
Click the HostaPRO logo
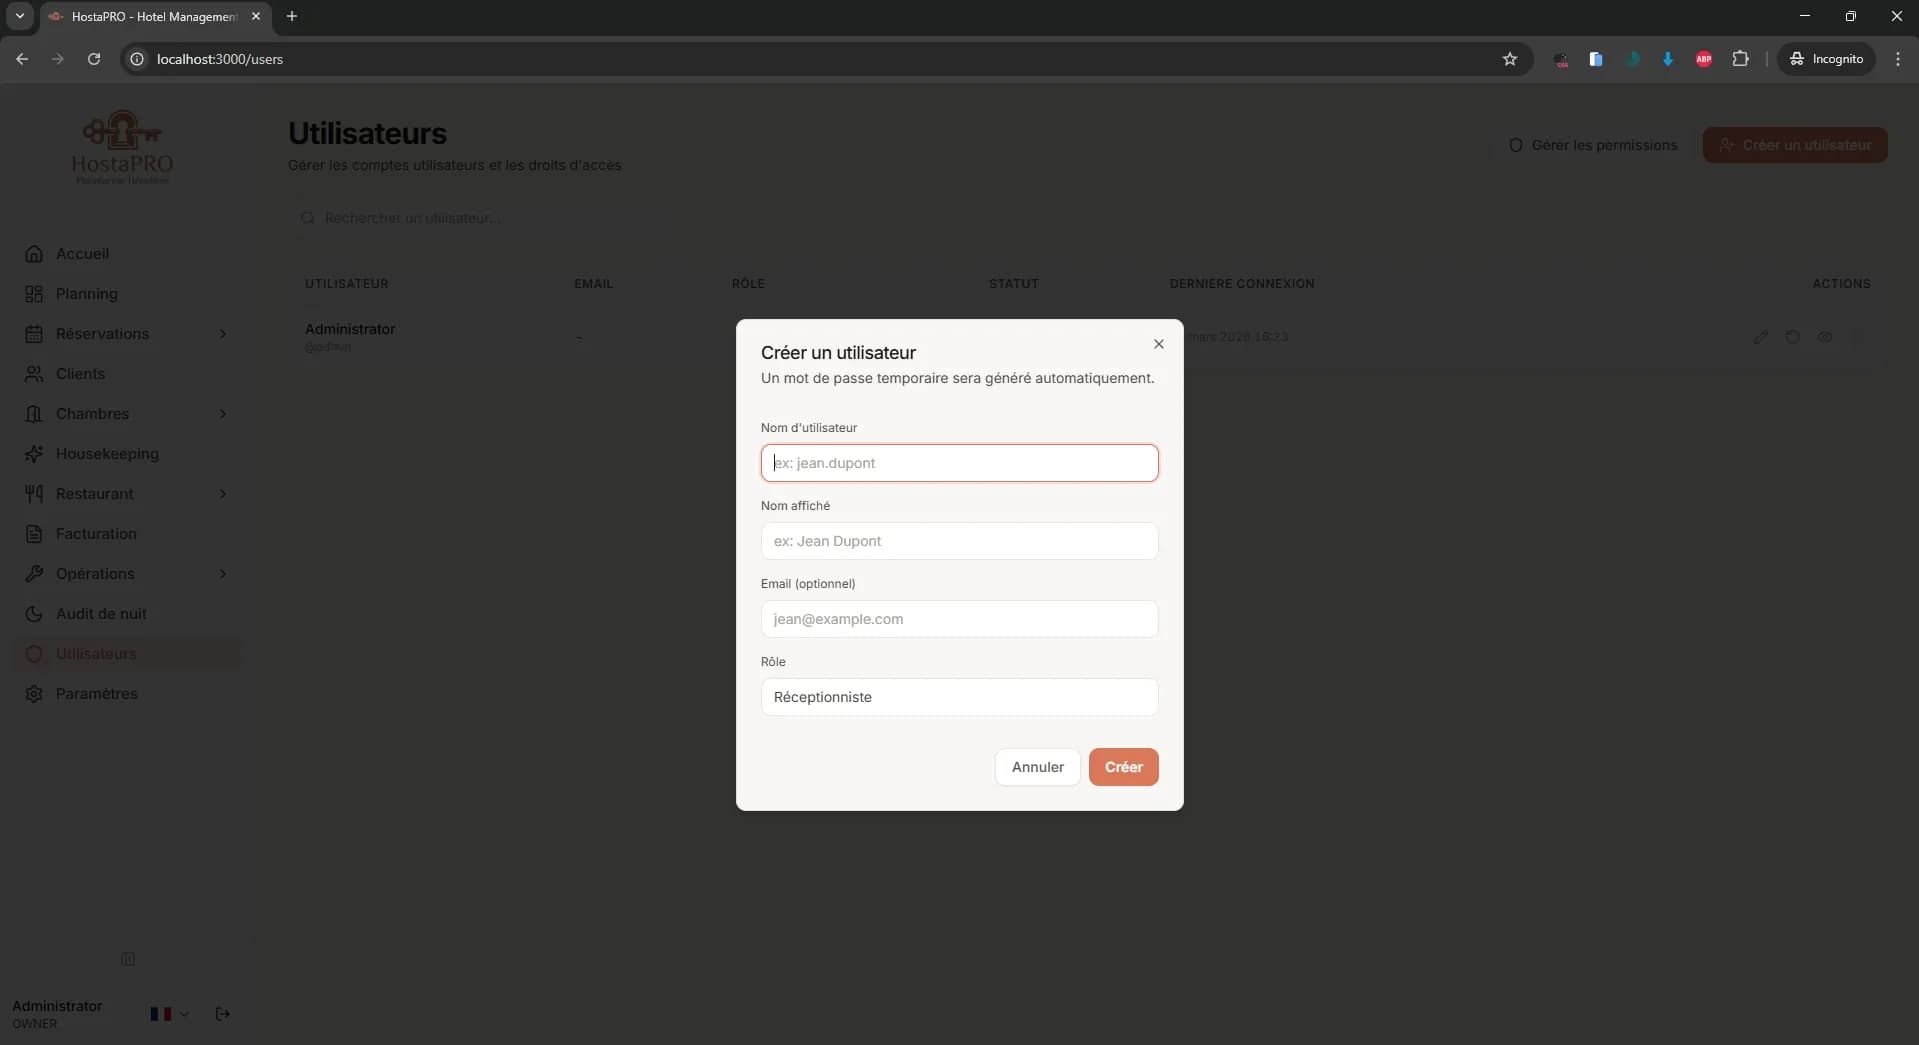122,146
